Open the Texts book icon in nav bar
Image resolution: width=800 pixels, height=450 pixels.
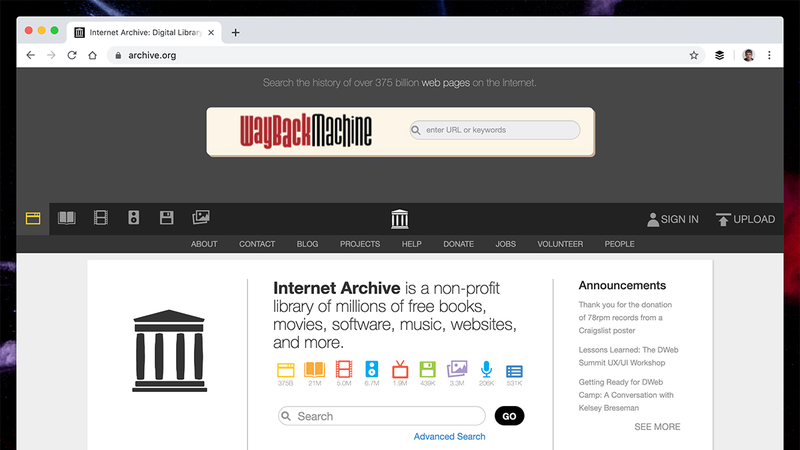click(x=67, y=218)
